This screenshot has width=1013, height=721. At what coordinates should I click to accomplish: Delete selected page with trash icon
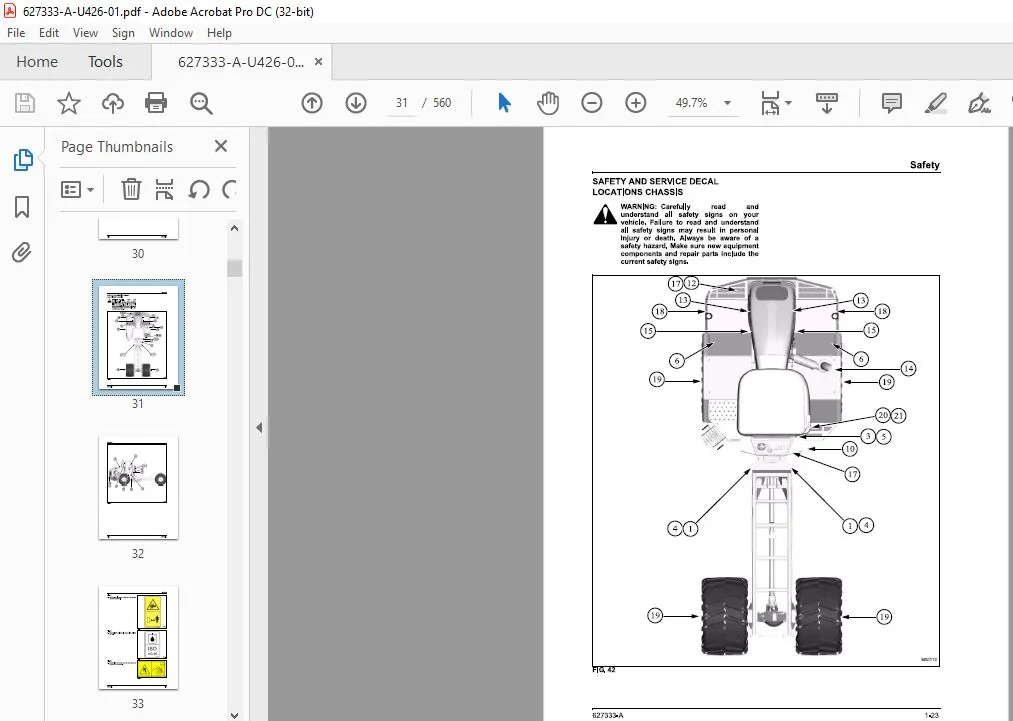(131, 189)
